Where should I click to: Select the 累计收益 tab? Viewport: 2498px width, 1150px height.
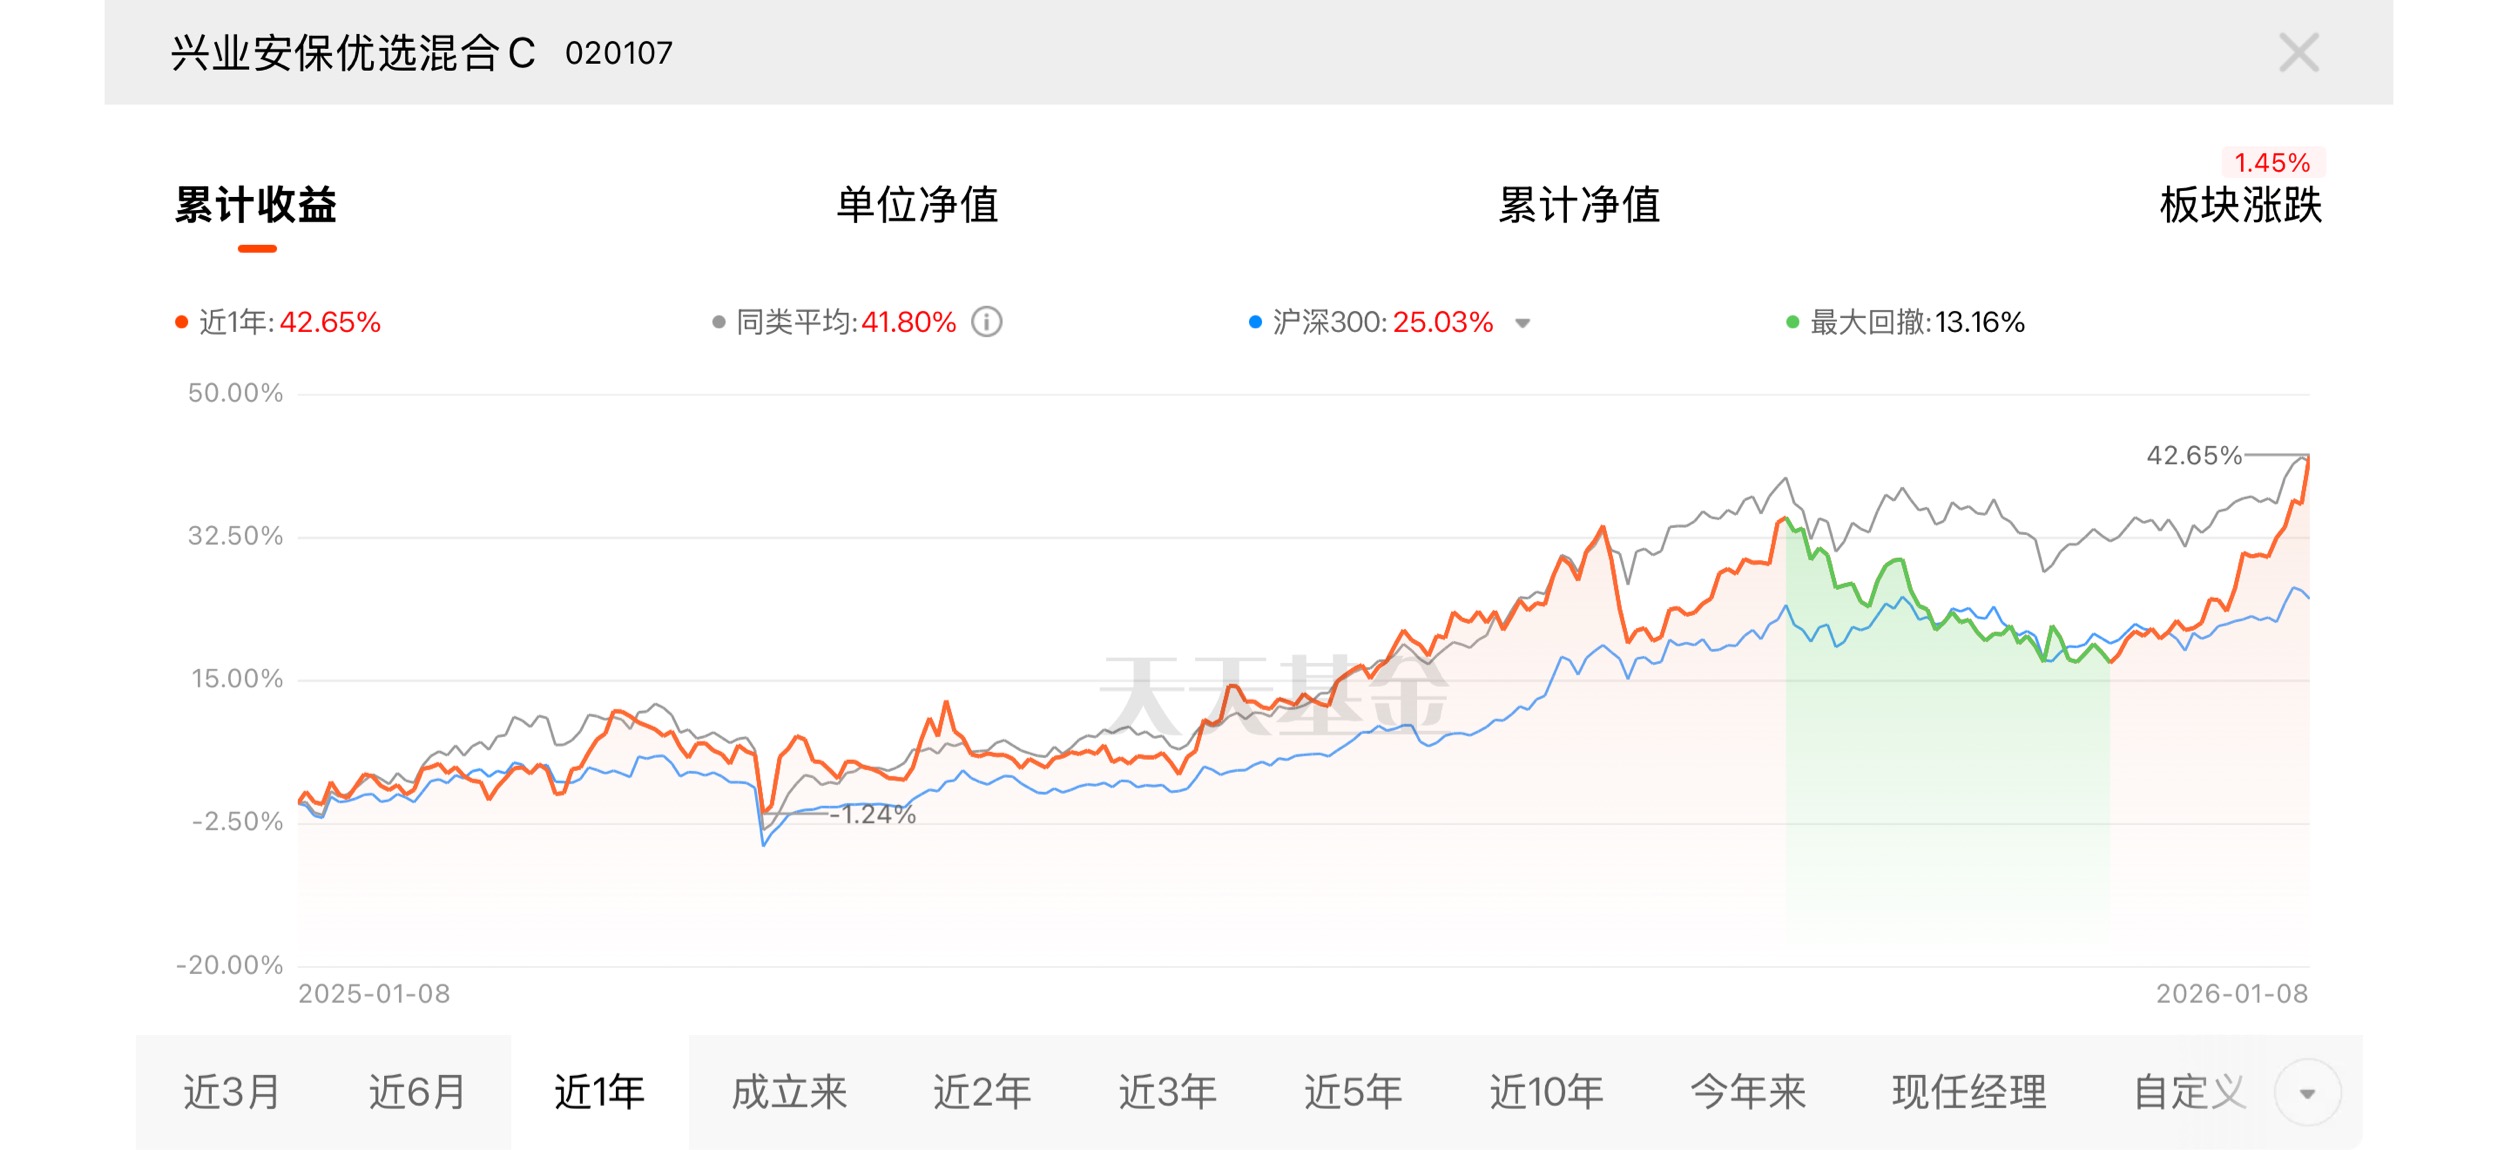(x=256, y=205)
